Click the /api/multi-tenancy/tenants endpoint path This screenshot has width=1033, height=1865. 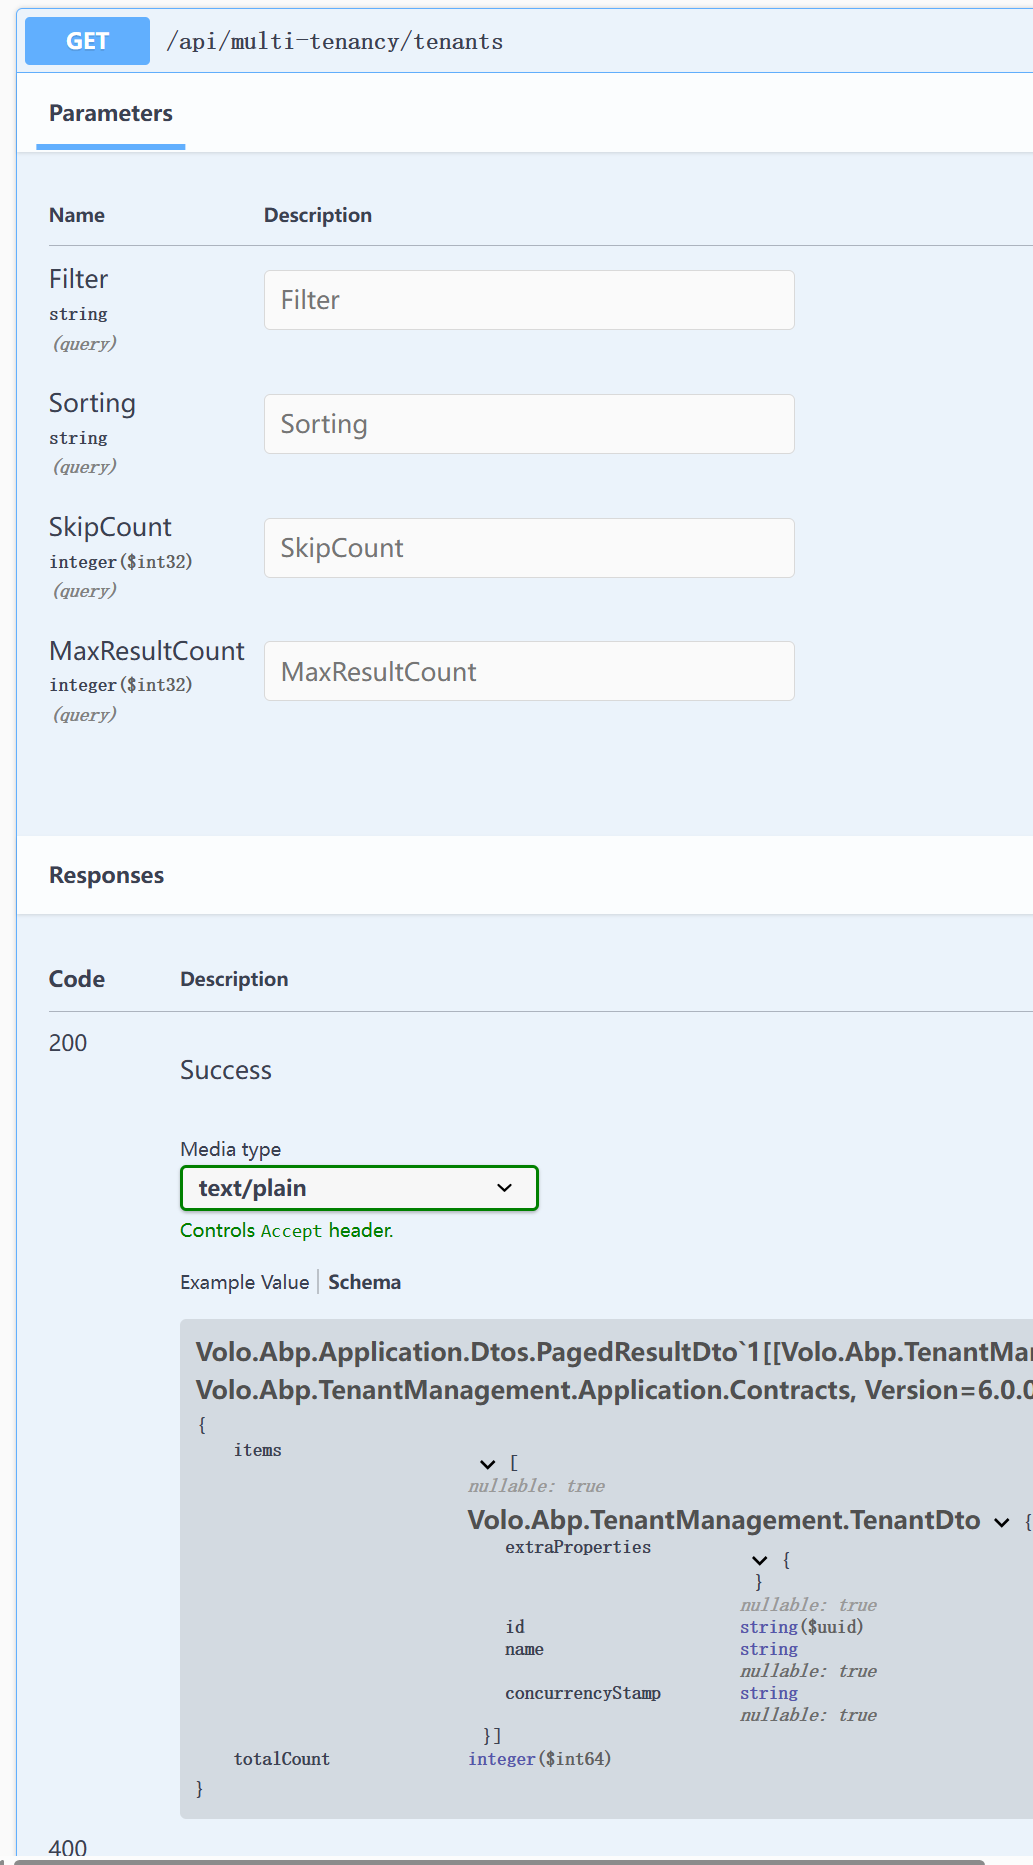coord(334,41)
